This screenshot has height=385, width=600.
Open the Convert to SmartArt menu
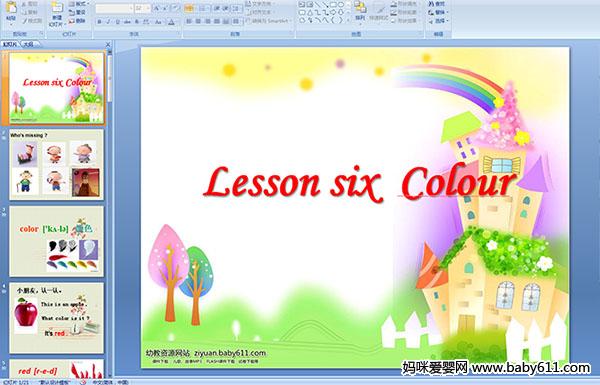point(269,21)
